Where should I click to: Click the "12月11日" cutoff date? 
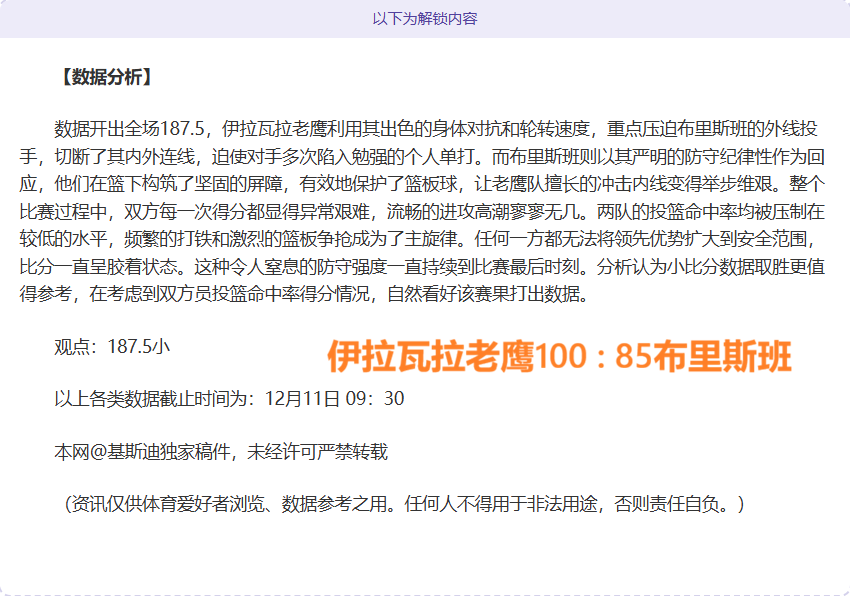coord(304,399)
